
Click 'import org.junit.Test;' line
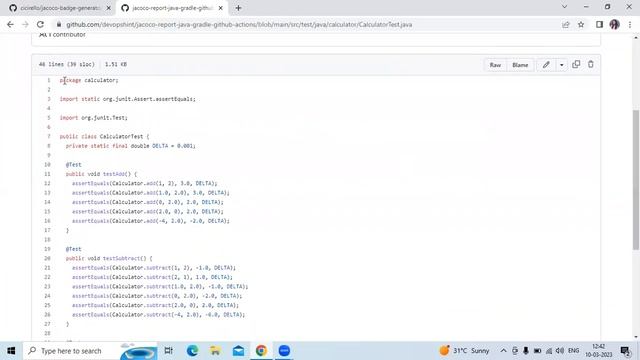[93, 118]
